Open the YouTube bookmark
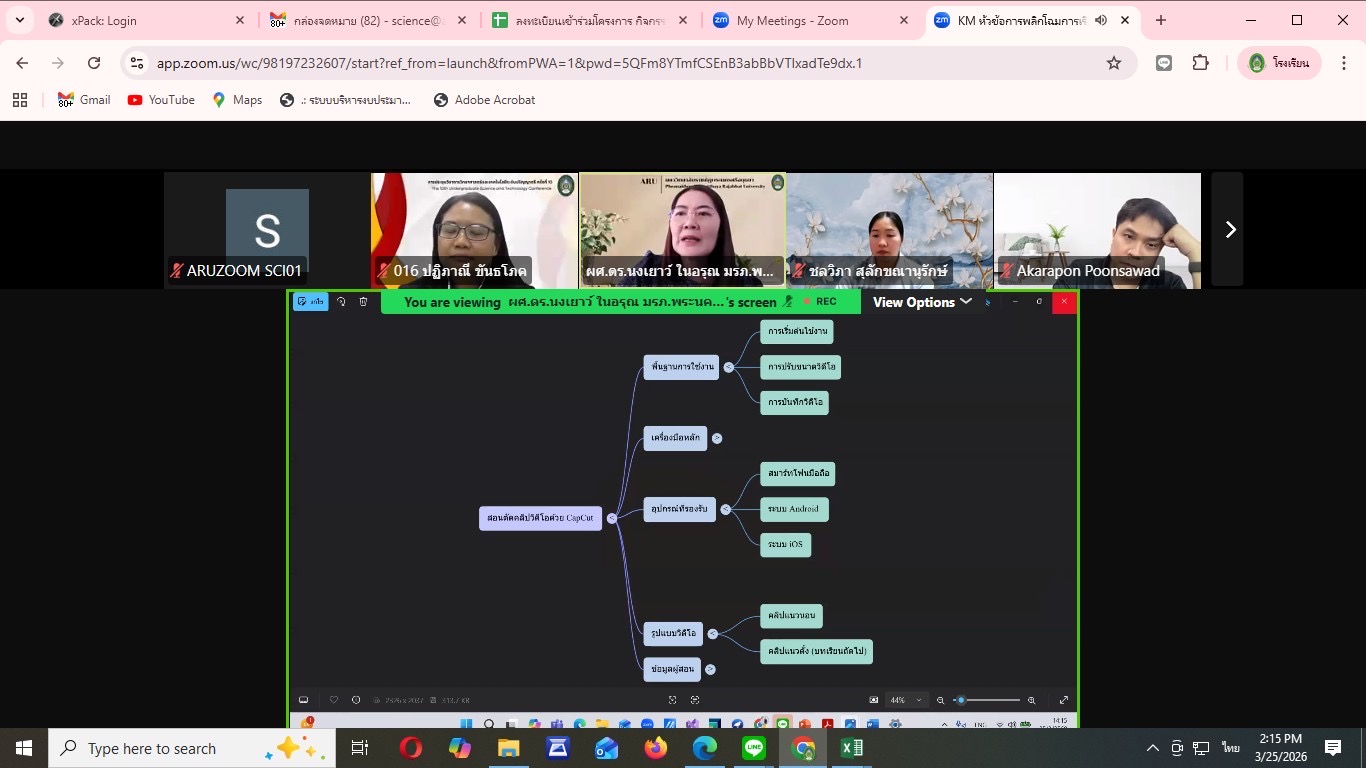 tap(161, 100)
